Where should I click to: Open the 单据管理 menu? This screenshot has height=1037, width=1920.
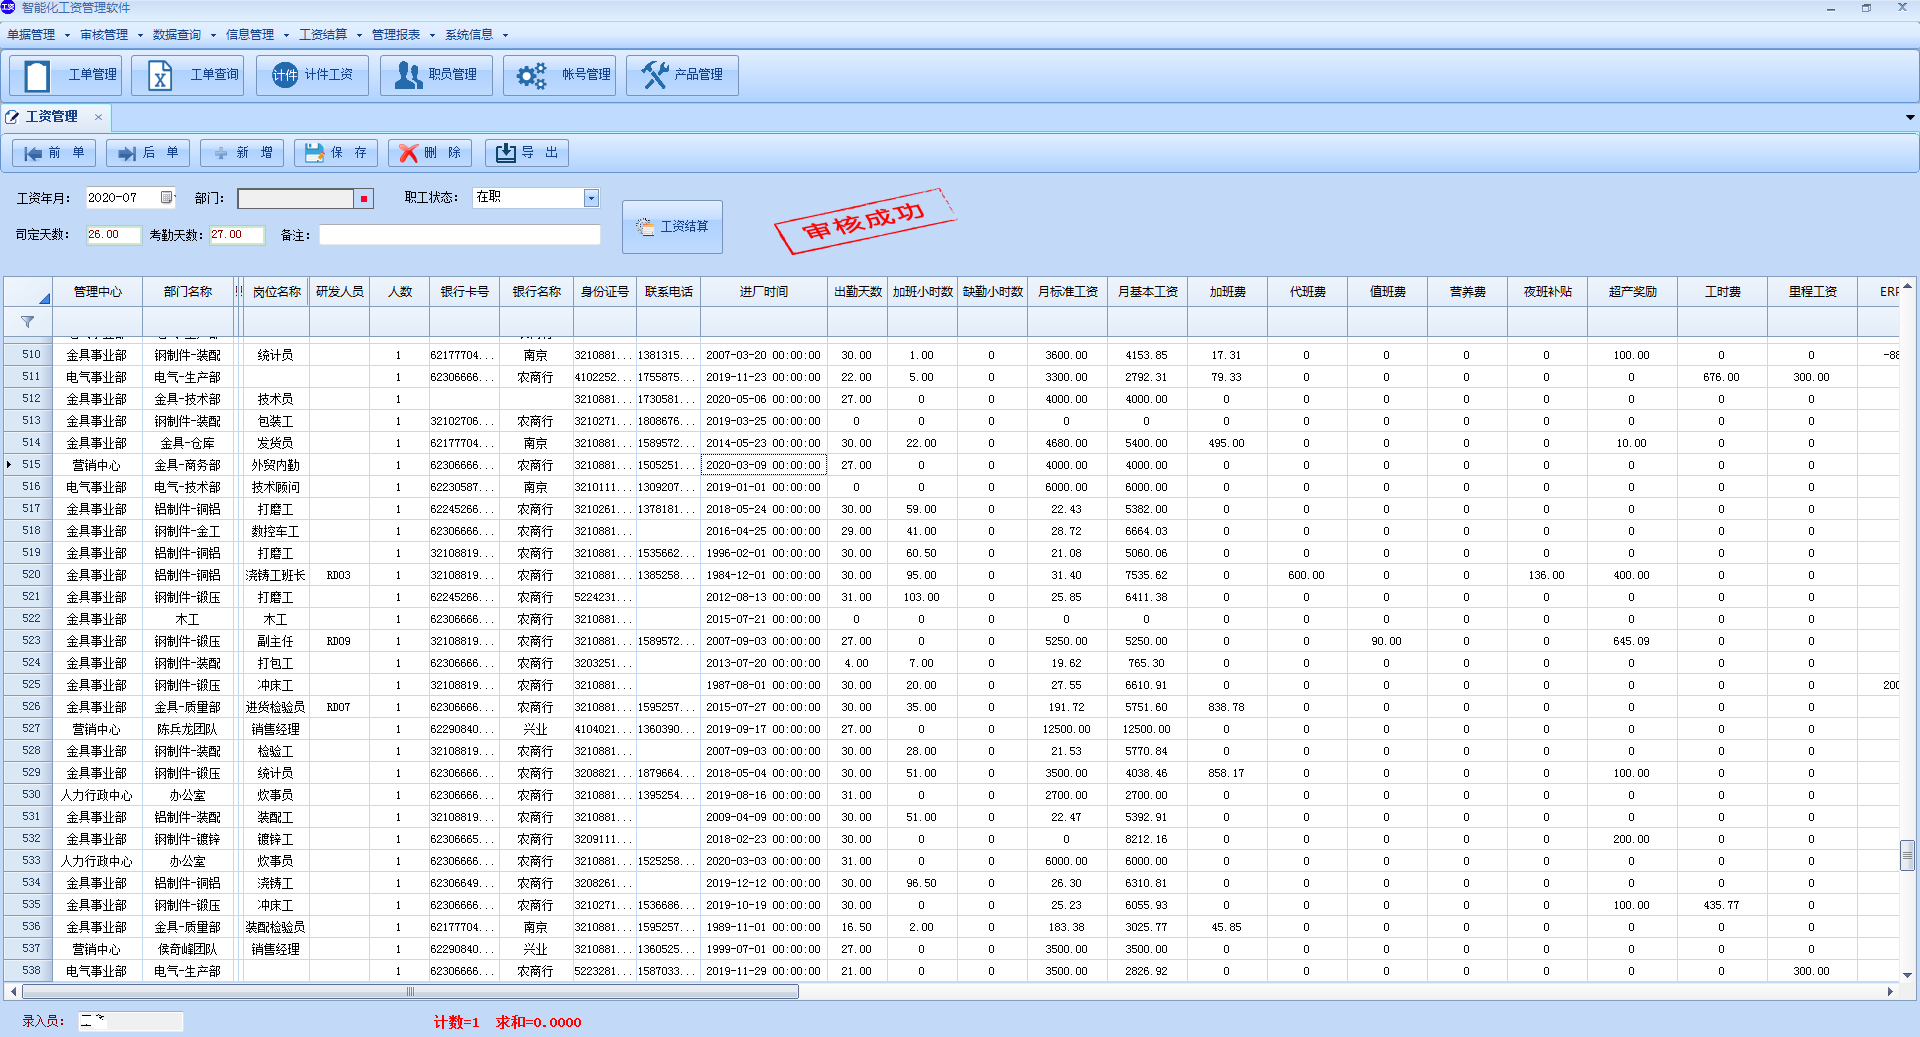coord(32,35)
